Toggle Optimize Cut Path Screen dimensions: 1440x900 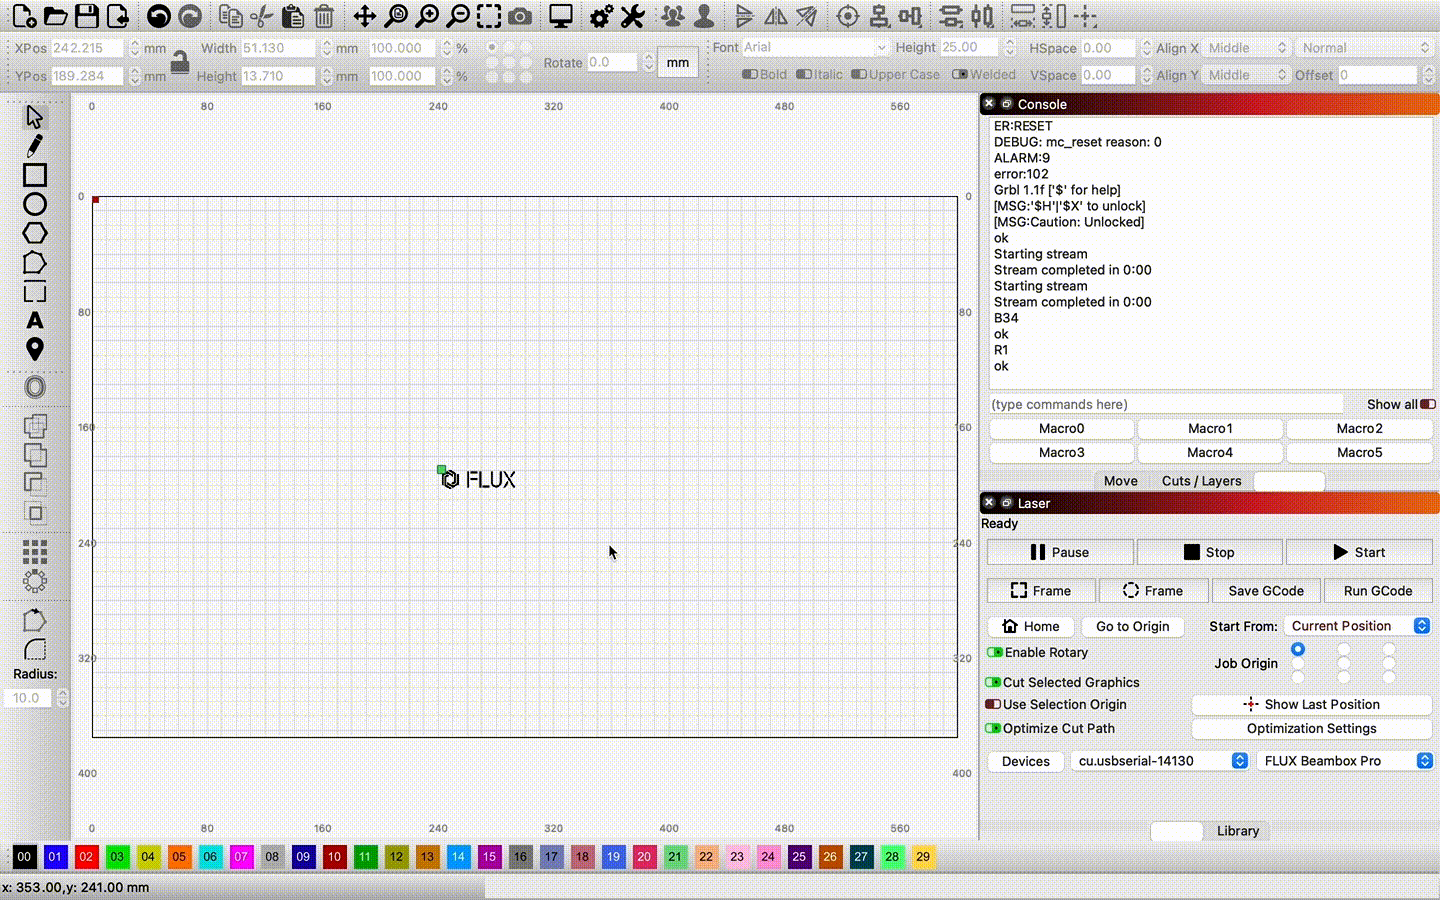[993, 728]
